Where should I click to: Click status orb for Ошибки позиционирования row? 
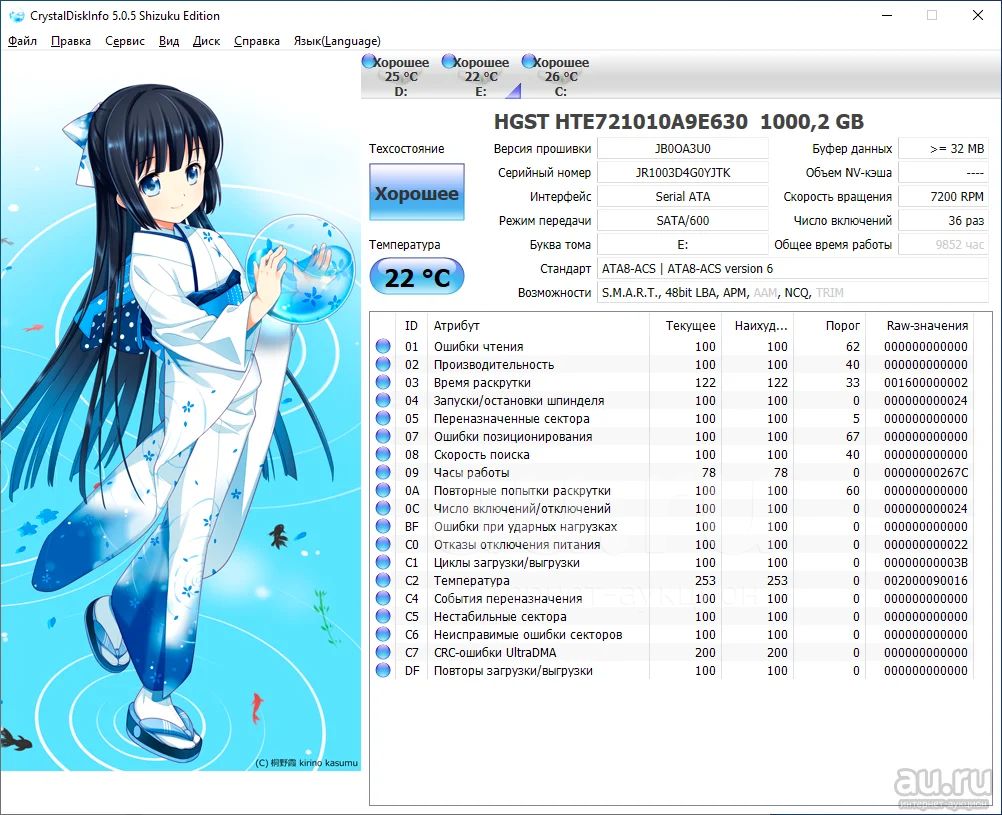click(x=383, y=437)
